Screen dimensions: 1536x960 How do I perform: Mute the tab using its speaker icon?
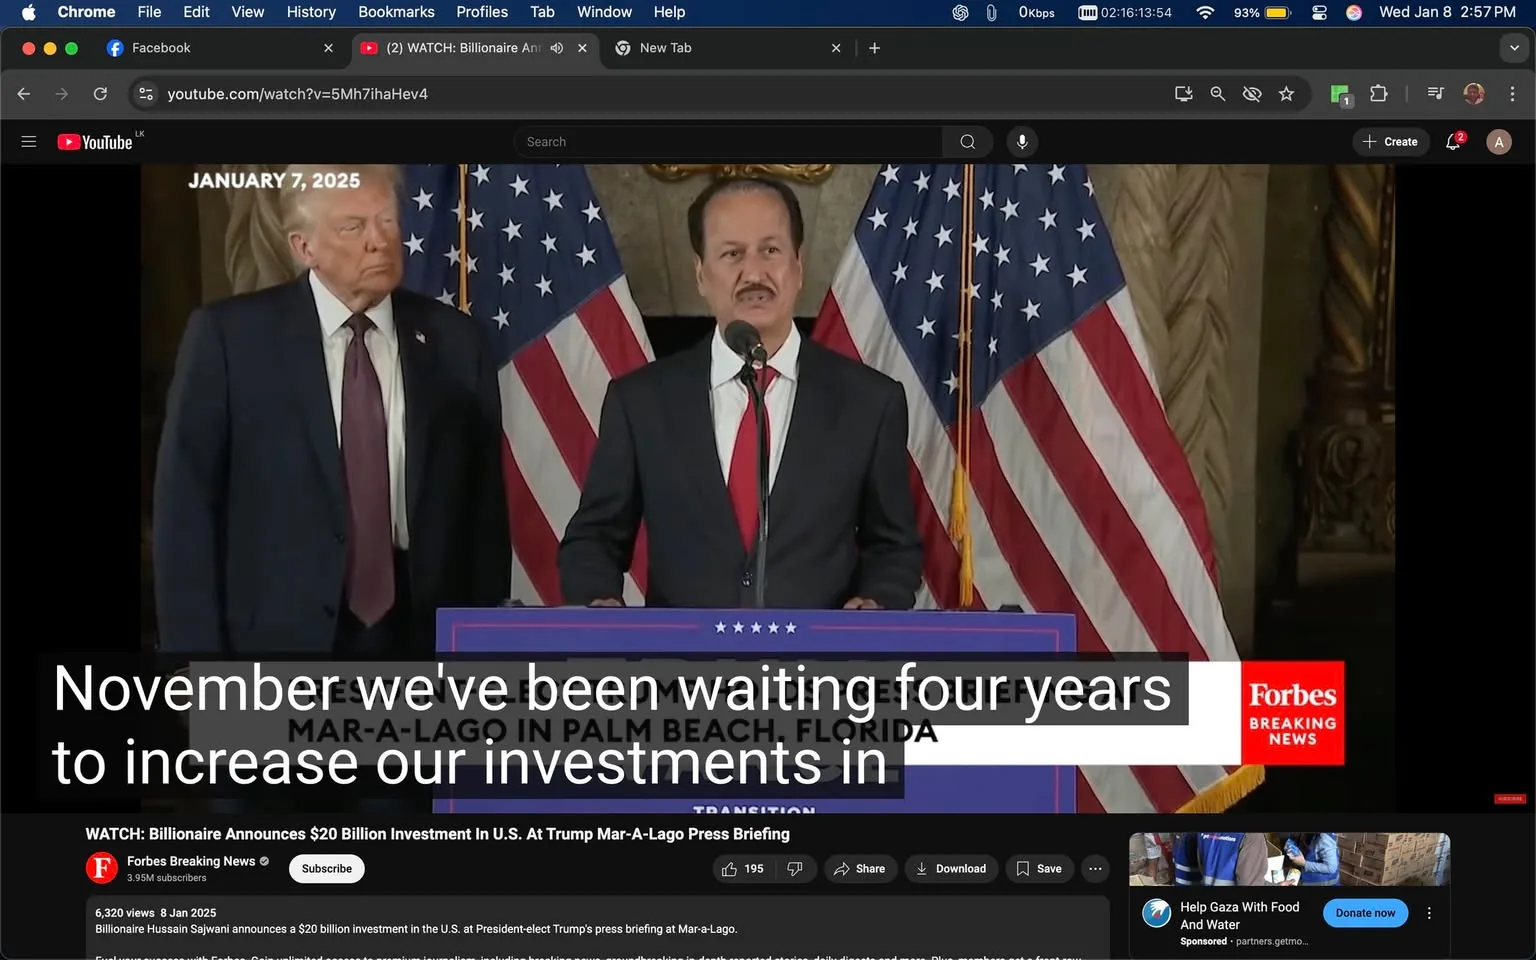[x=557, y=47]
